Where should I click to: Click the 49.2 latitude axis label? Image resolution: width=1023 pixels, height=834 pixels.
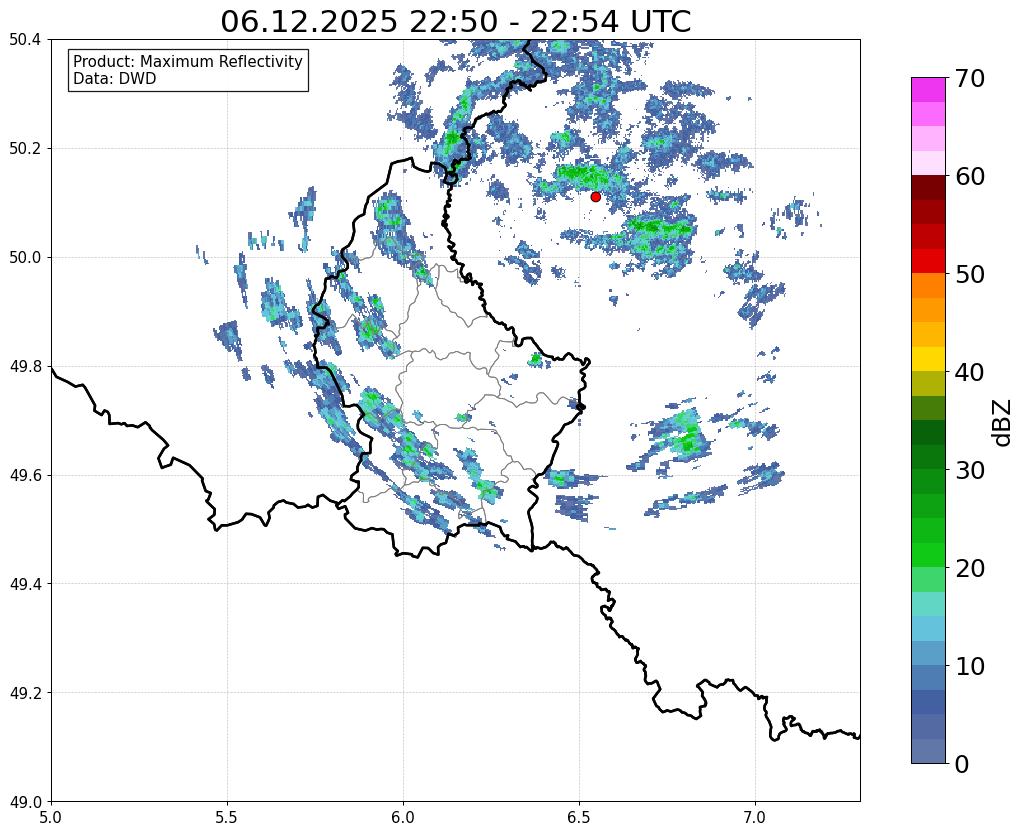(x=25, y=693)
